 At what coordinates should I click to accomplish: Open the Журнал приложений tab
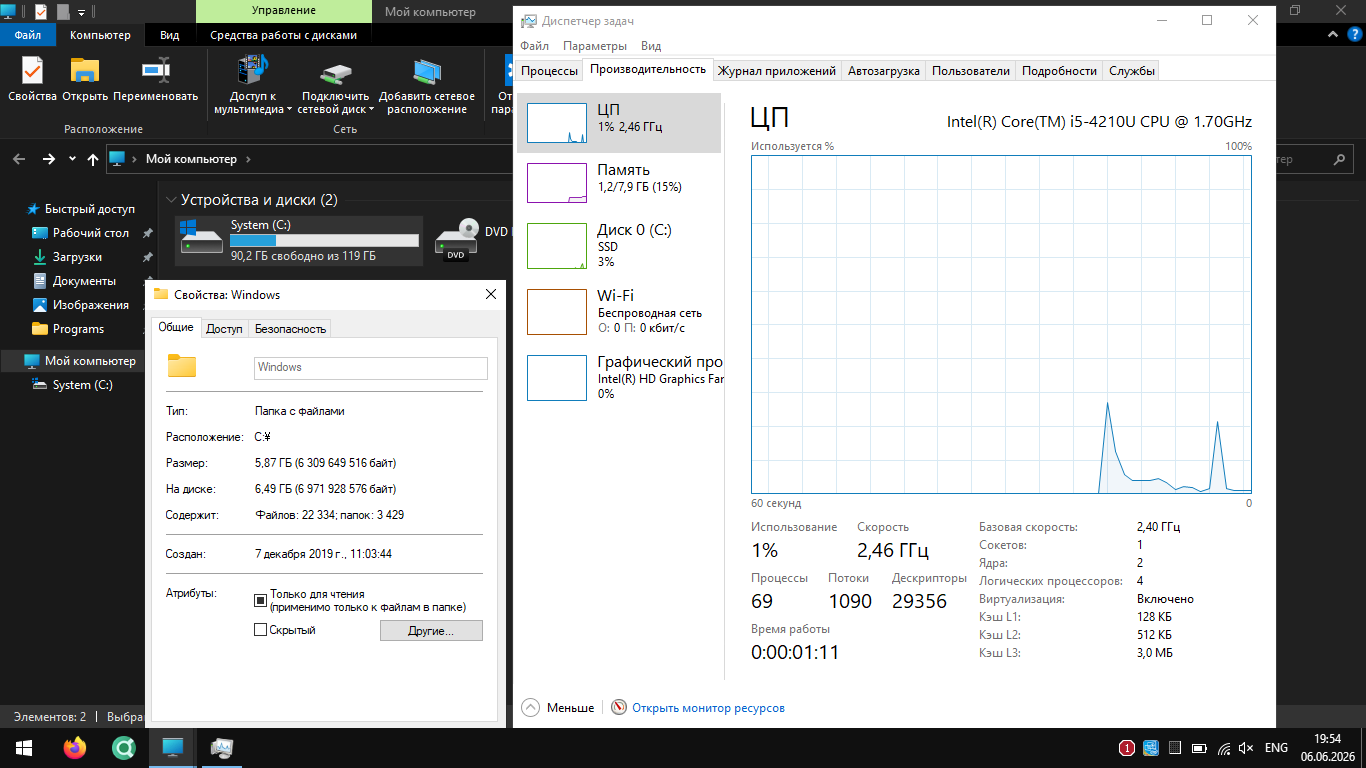pyautogui.click(x=776, y=71)
